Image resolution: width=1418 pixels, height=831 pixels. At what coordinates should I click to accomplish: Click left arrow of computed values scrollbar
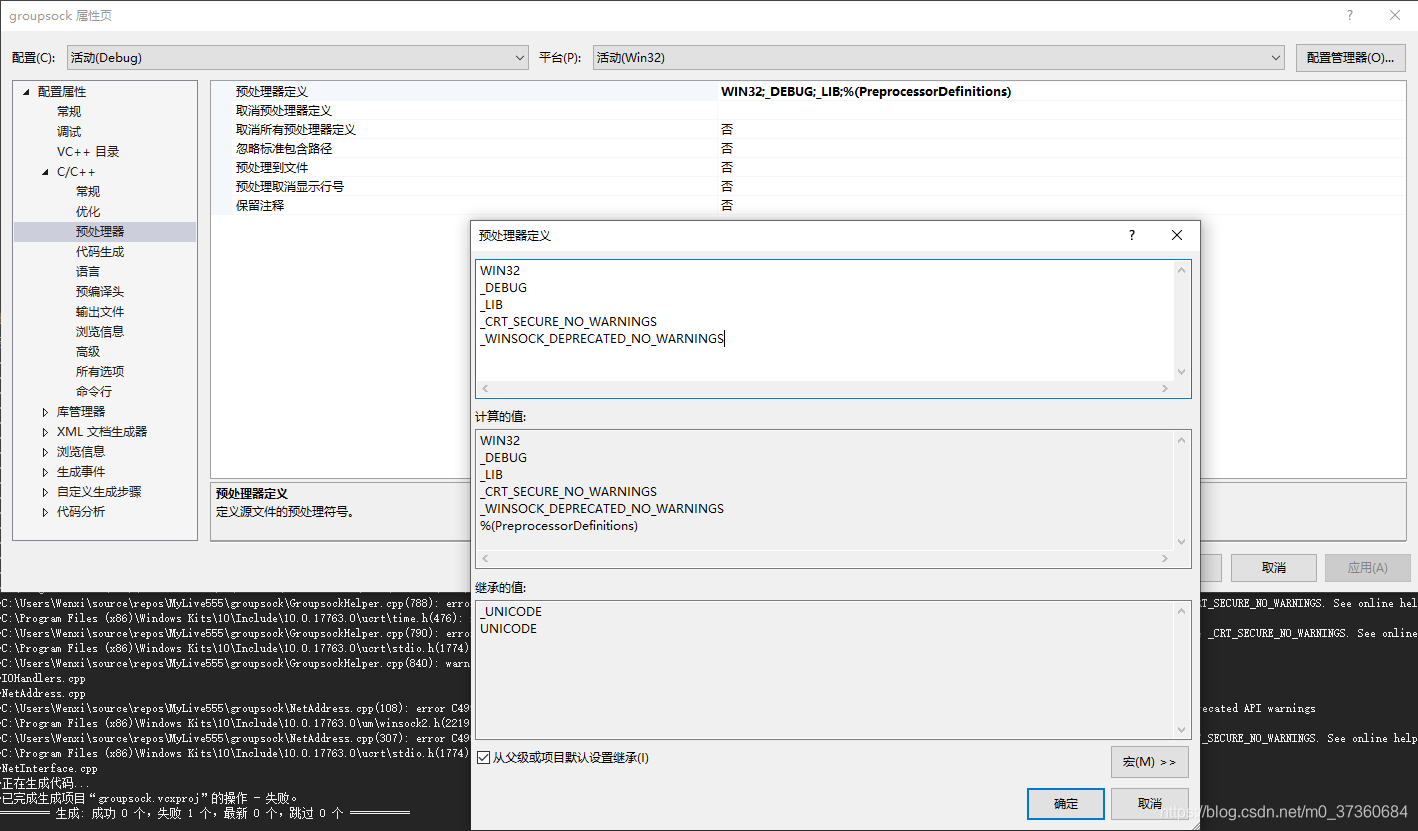pyautogui.click(x=486, y=559)
